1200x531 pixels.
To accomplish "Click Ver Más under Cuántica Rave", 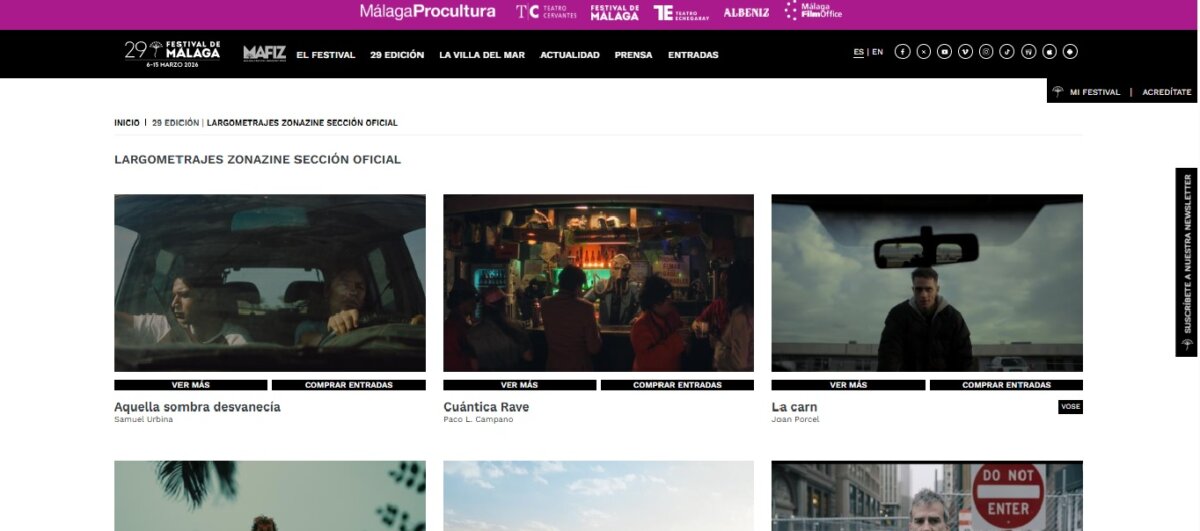I will pyautogui.click(x=519, y=385).
